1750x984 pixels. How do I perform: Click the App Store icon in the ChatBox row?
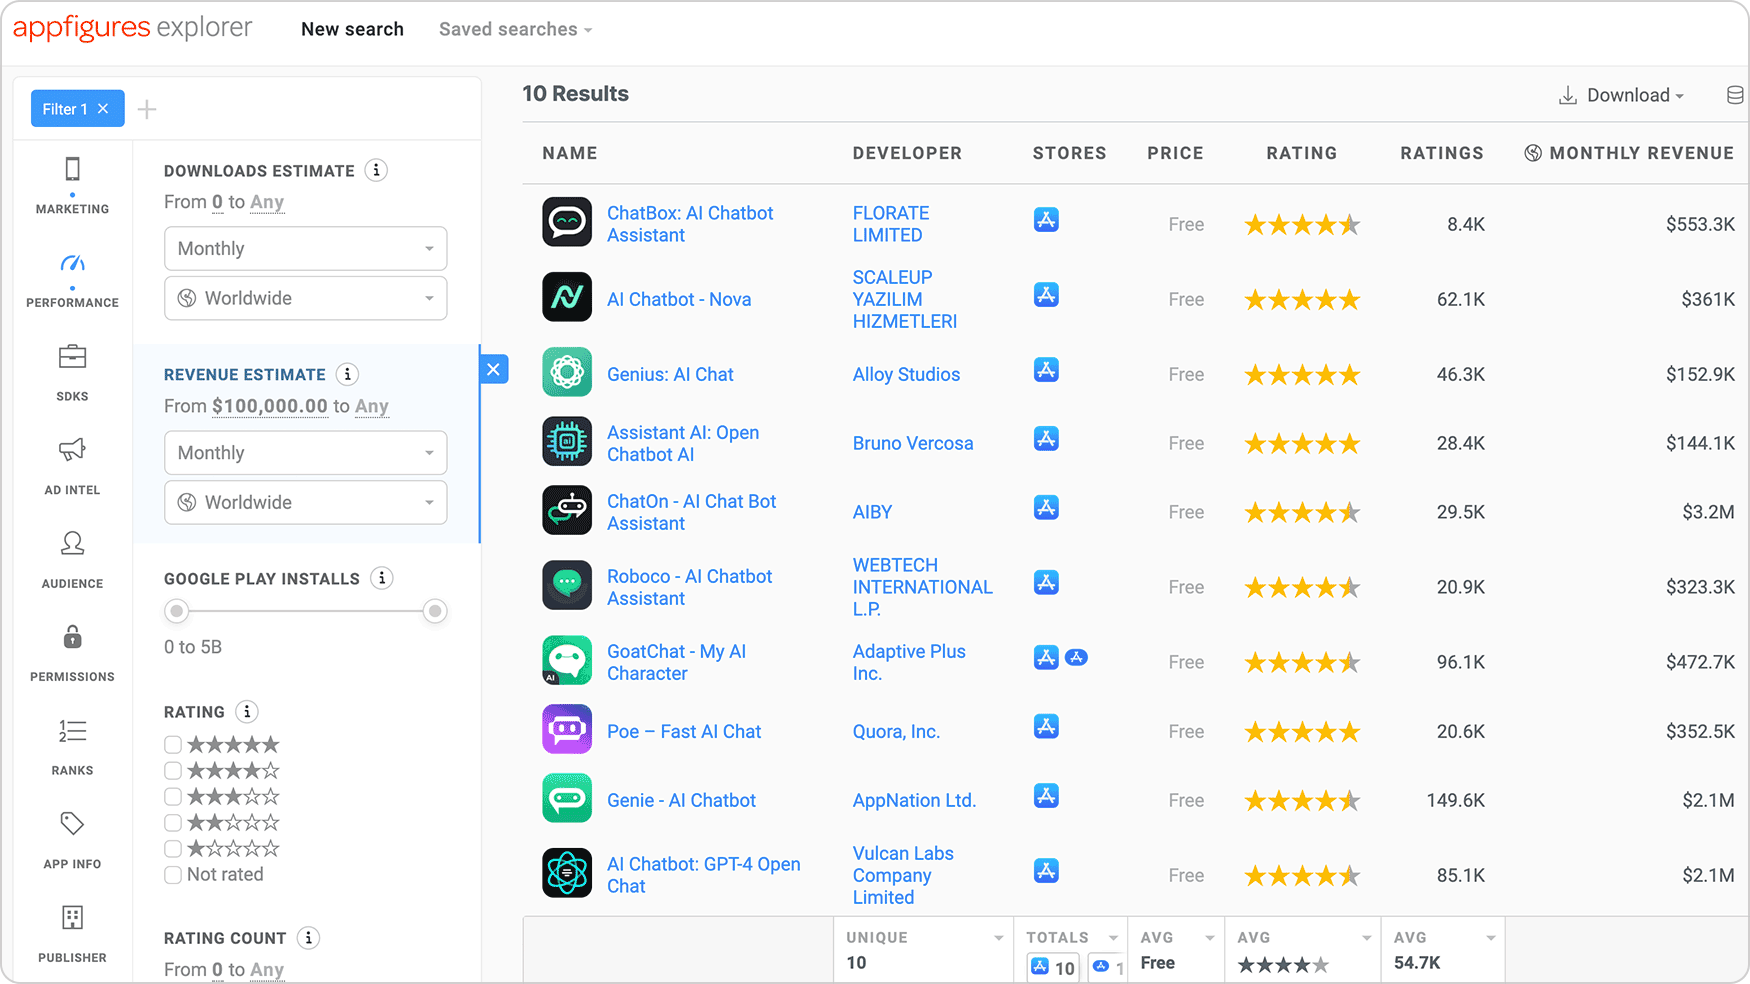[1046, 220]
